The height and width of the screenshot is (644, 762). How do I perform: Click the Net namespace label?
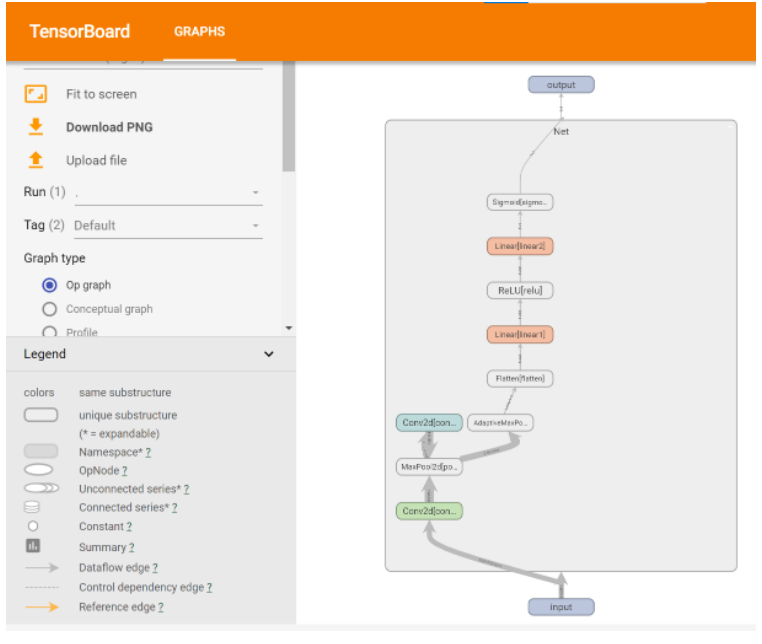561,132
